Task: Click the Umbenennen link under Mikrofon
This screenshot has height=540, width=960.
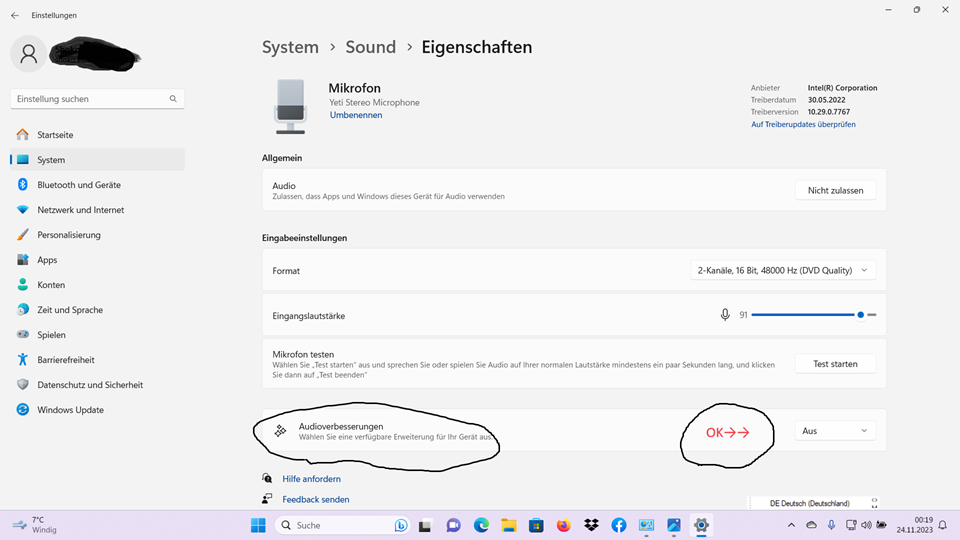Action: tap(356, 115)
